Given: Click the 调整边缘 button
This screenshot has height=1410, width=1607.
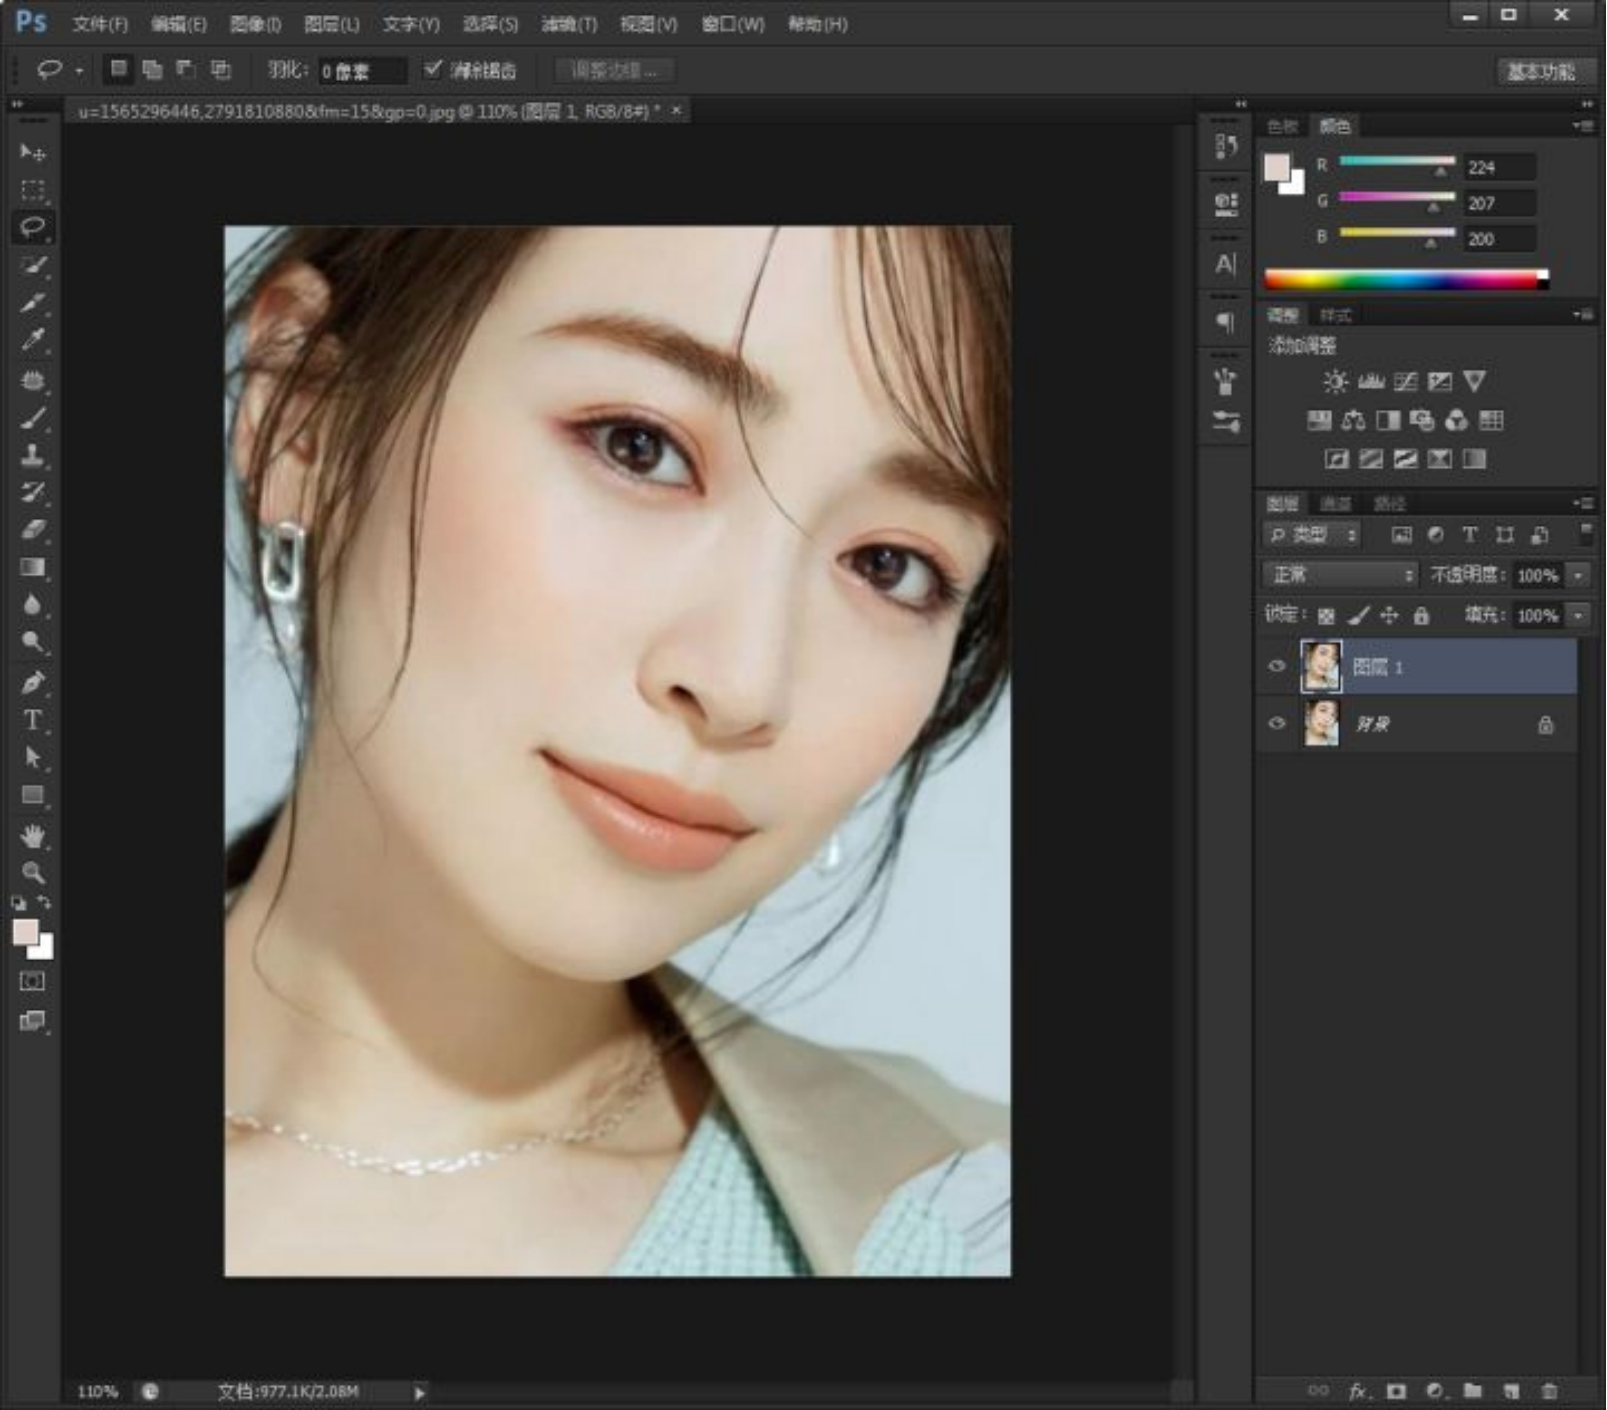Looking at the screenshot, I should coord(614,70).
